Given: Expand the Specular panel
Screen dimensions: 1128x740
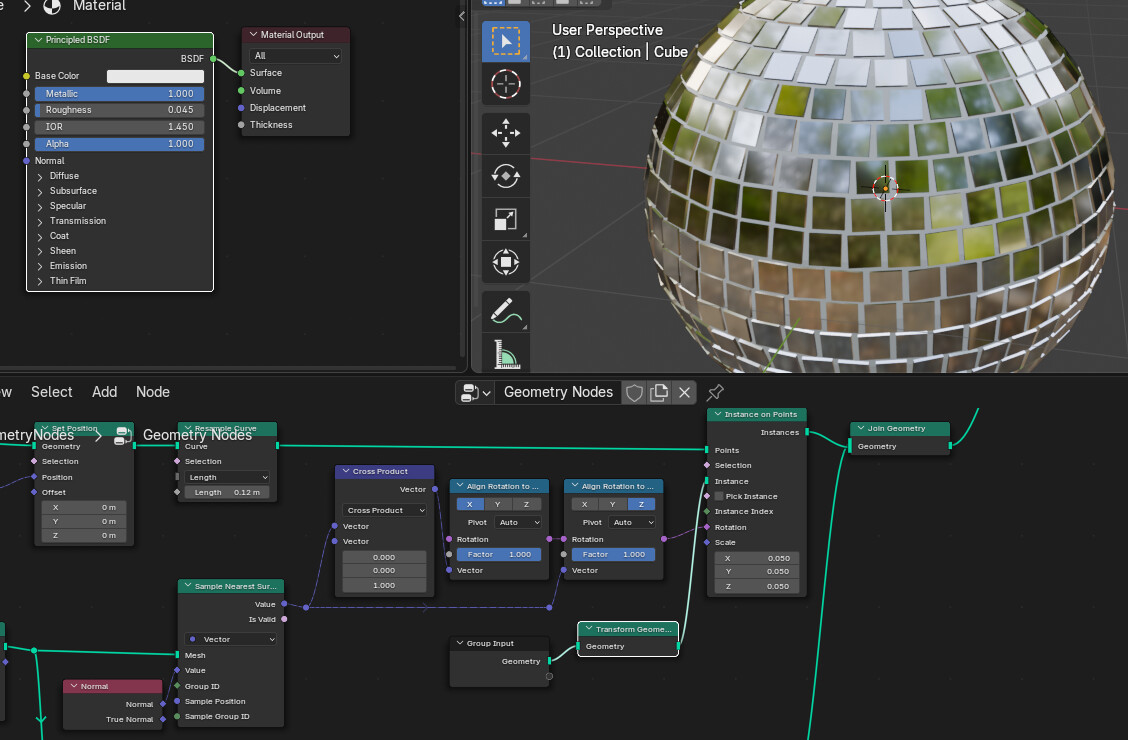Looking at the screenshot, I should coord(40,206).
